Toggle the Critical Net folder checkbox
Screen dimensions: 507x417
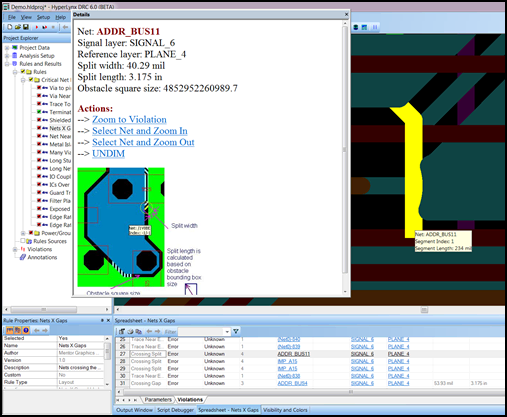pyautogui.click(x=31, y=80)
